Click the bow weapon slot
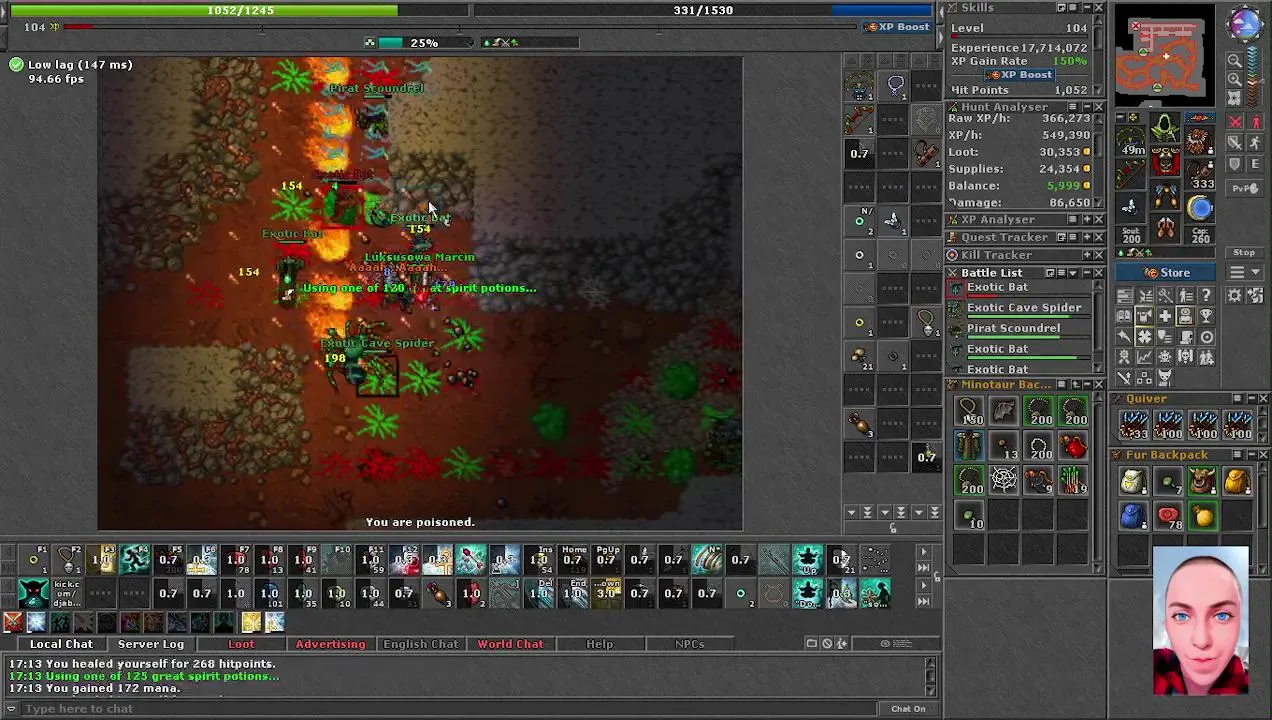The image size is (1272, 720). point(1131,174)
